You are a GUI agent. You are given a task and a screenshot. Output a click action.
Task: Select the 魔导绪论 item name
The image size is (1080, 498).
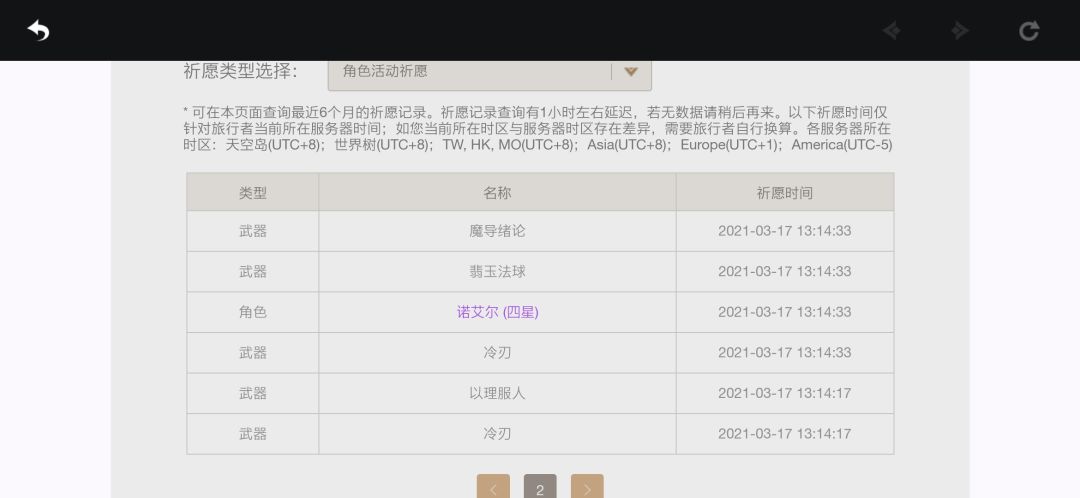coord(497,231)
